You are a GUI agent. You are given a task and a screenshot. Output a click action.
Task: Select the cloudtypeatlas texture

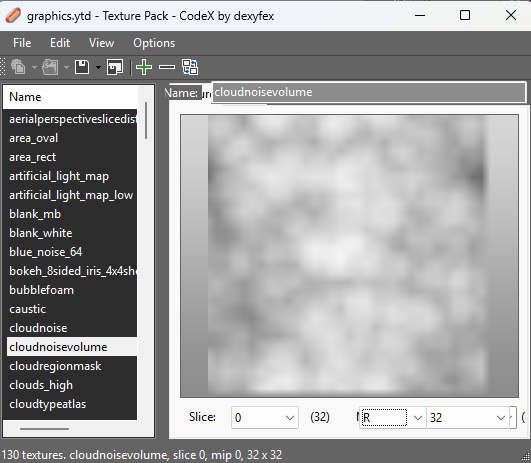72,404
